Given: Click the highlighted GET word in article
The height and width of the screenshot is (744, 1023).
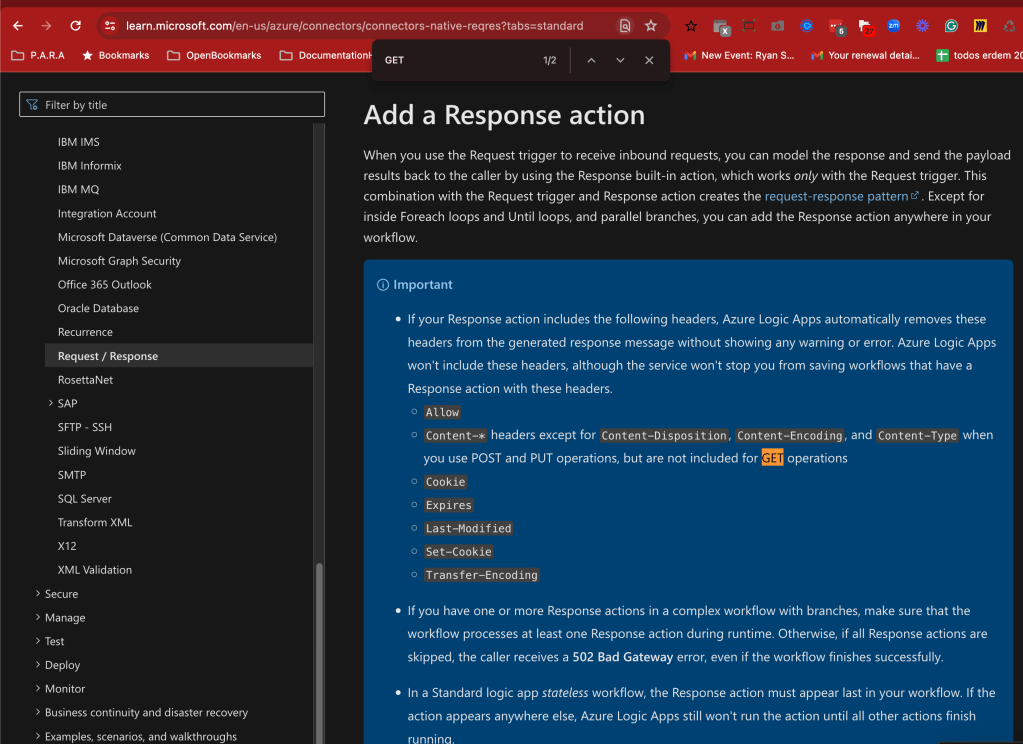Looking at the screenshot, I should pyautogui.click(x=772, y=458).
